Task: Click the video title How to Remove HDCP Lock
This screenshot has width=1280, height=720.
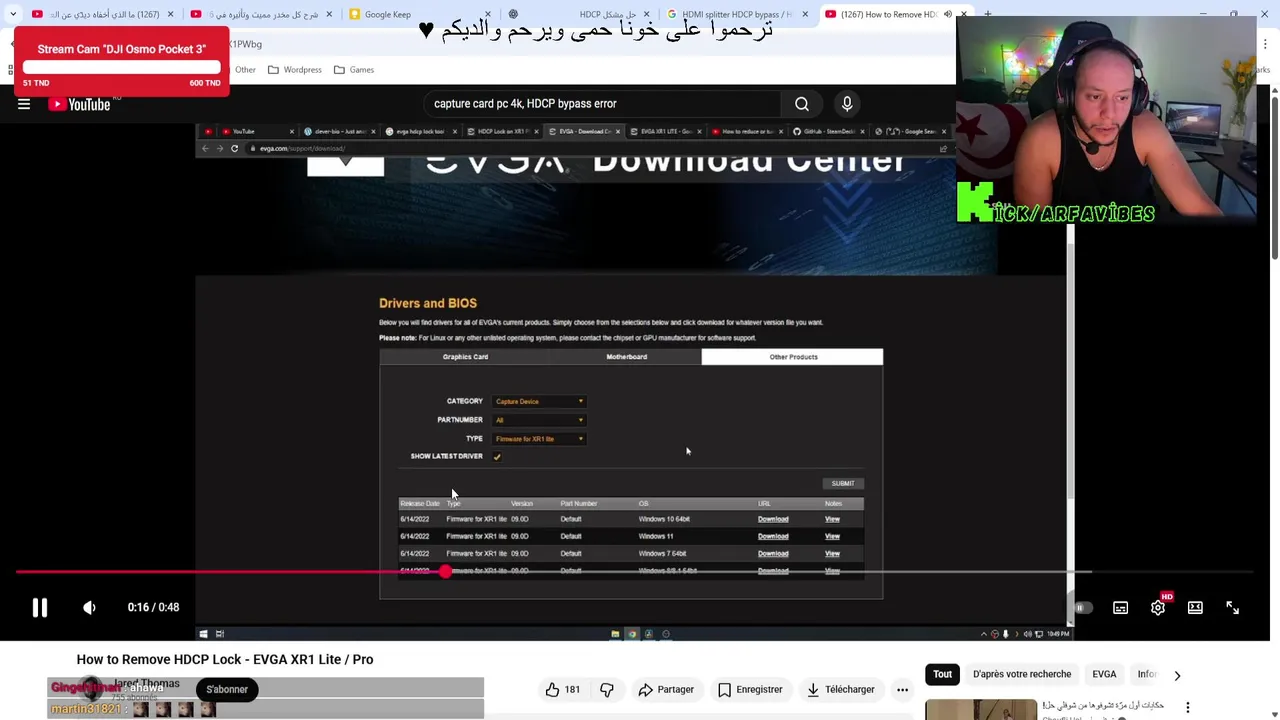Action: tap(225, 659)
